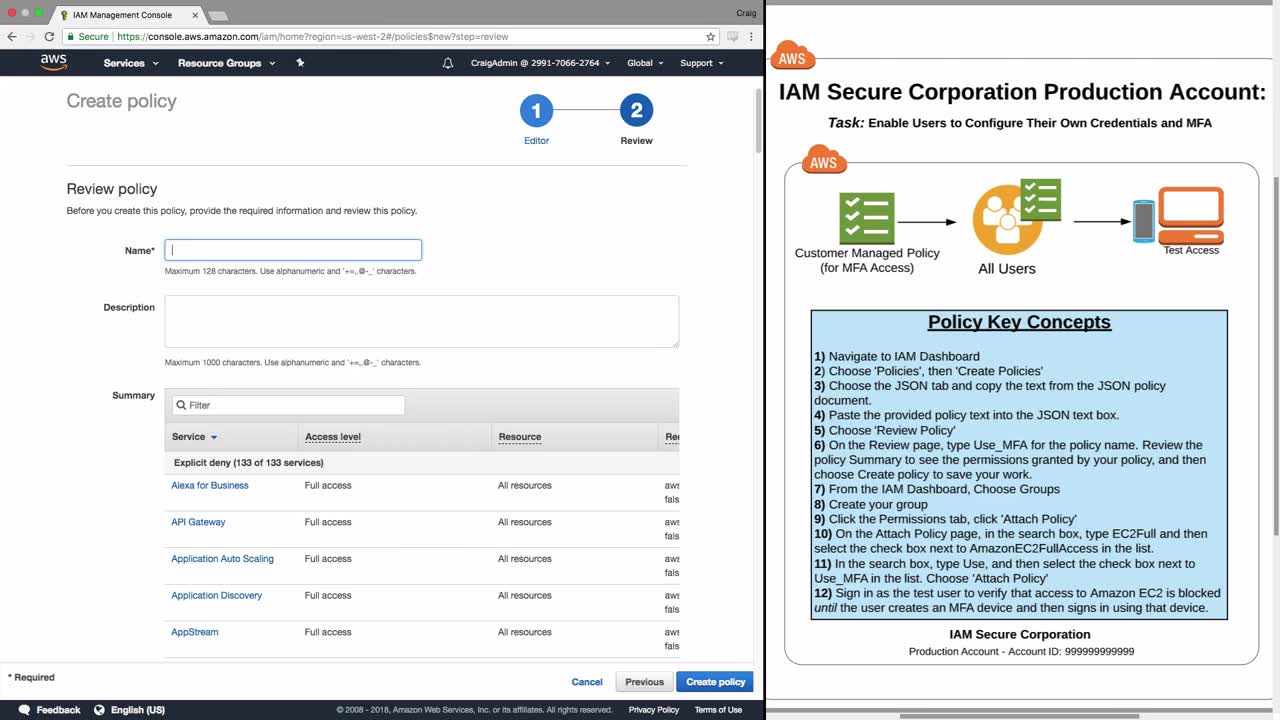Click the Craig profile button in Chrome
Viewport: 1280px width, 720px height.
pos(746,13)
